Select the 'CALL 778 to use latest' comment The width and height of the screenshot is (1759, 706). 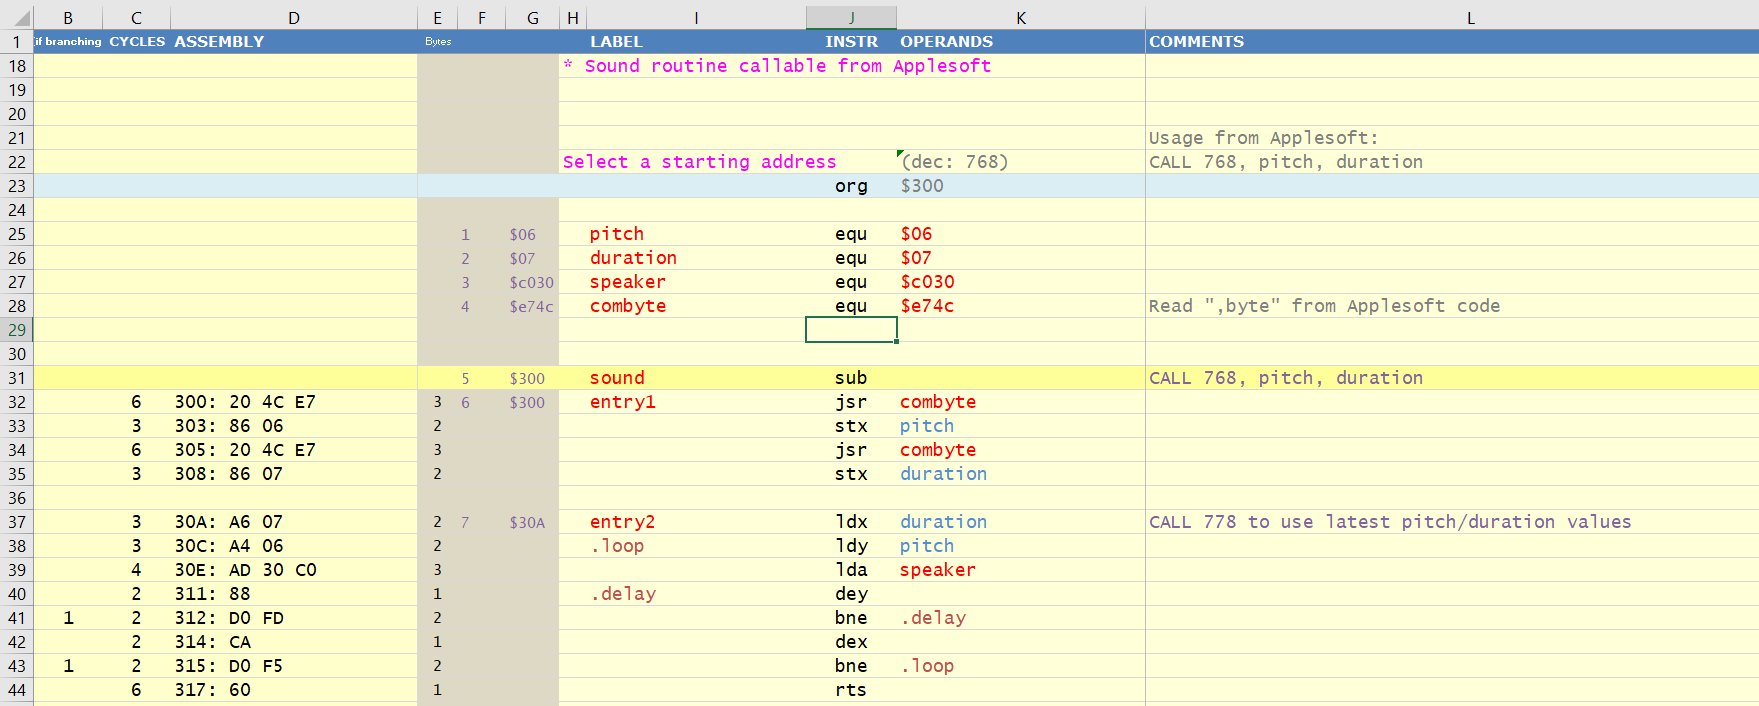click(1389, 522)
